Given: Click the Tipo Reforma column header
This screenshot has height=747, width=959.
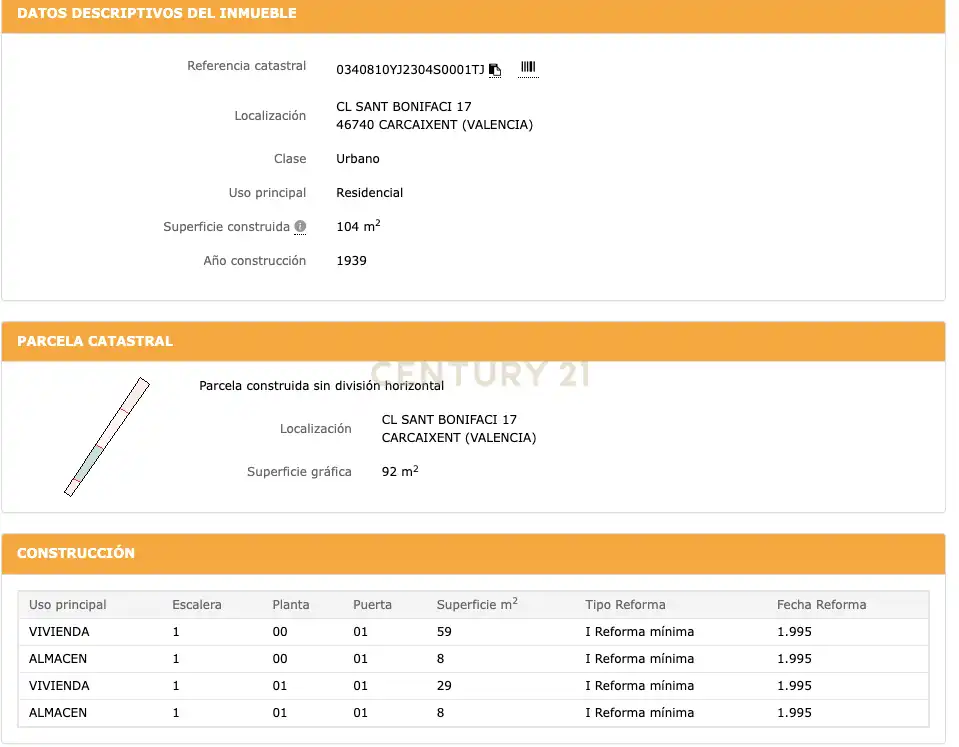Looking at the screenshot, I should point(625,604).
